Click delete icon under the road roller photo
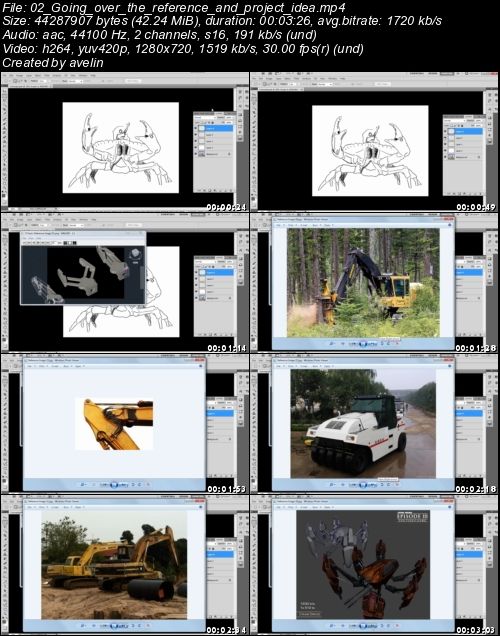 395,485
